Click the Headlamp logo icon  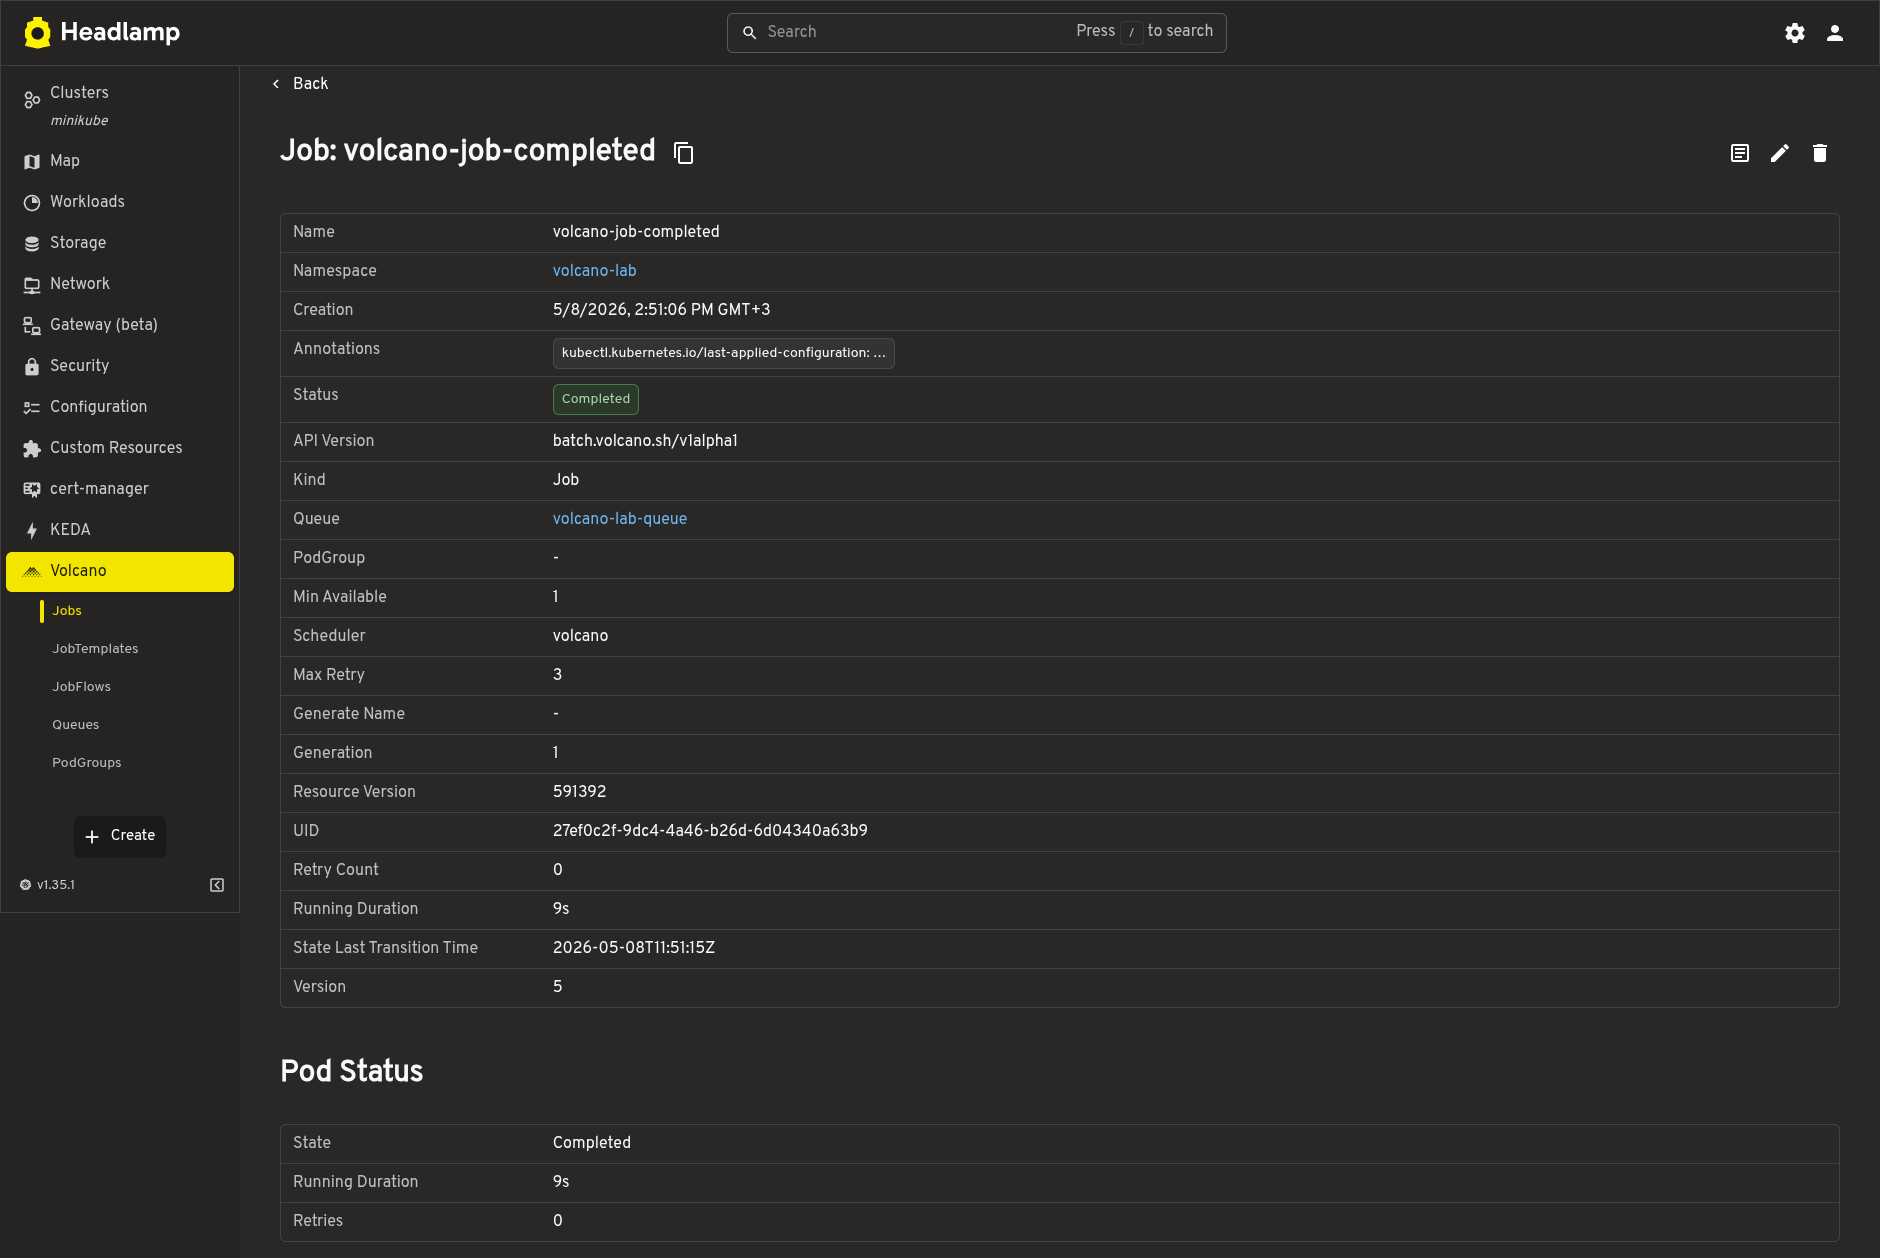click(37, 33)
